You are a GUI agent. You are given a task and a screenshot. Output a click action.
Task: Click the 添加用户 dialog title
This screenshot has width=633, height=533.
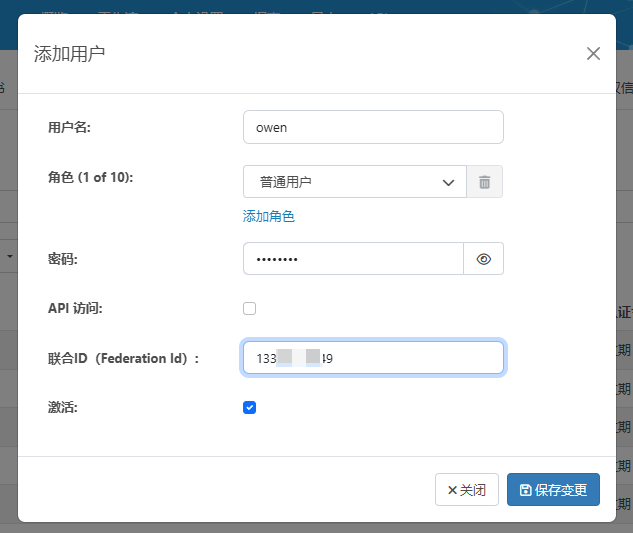pos(69,54)
